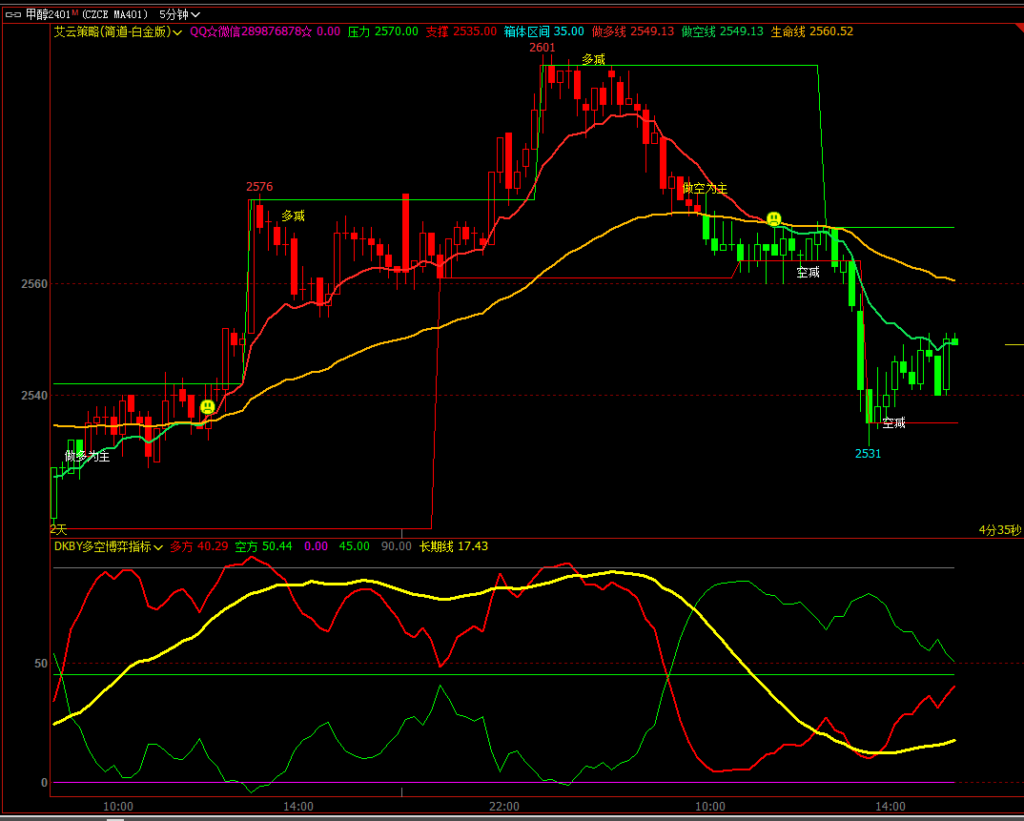Click the red M marker beside 甲醇2401
This screenshot has width=1024, height=821.
pos(74,12)
